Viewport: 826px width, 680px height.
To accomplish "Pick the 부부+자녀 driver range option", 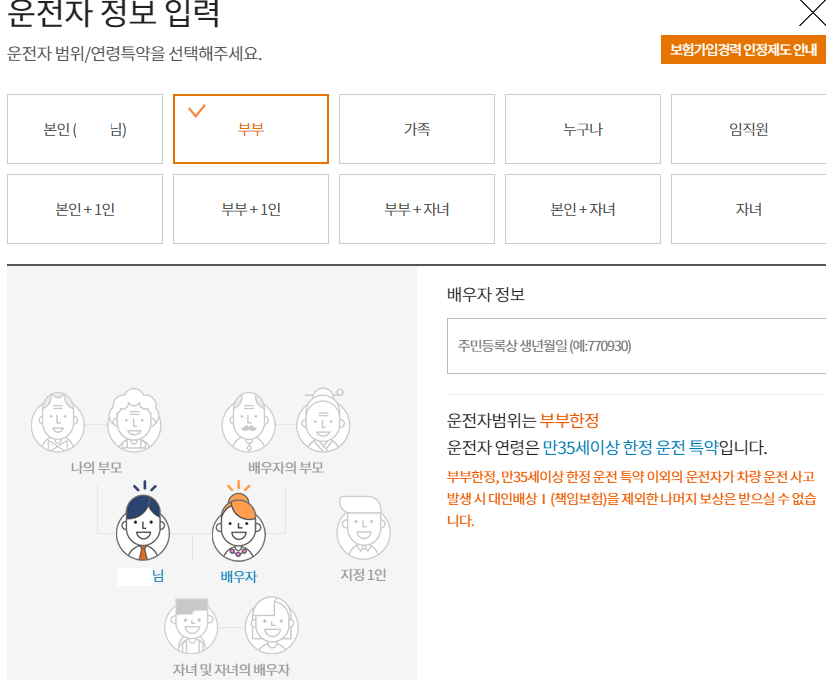I will pyautogui.click(x=417, y=209).
